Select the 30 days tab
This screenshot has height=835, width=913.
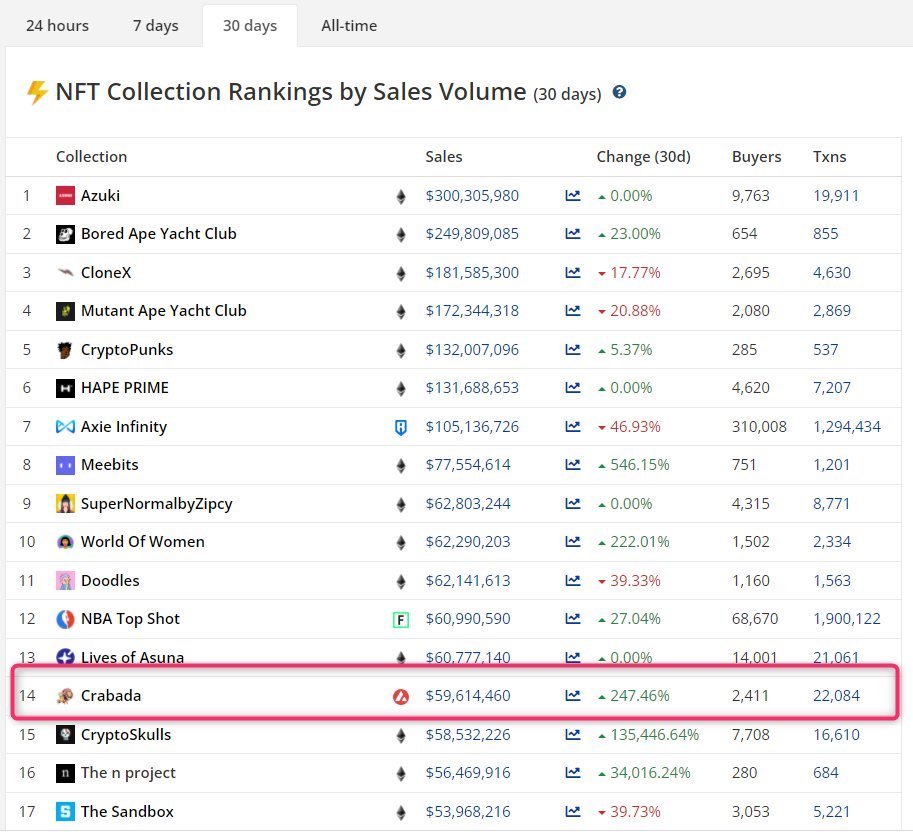coord(250,26)
